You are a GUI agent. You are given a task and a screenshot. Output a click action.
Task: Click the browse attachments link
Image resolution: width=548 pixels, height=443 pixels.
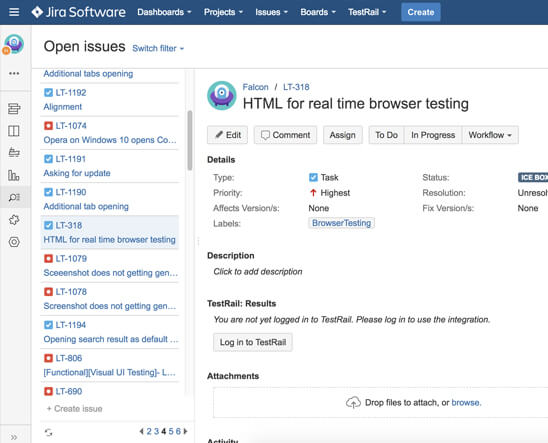pos(466,402)
